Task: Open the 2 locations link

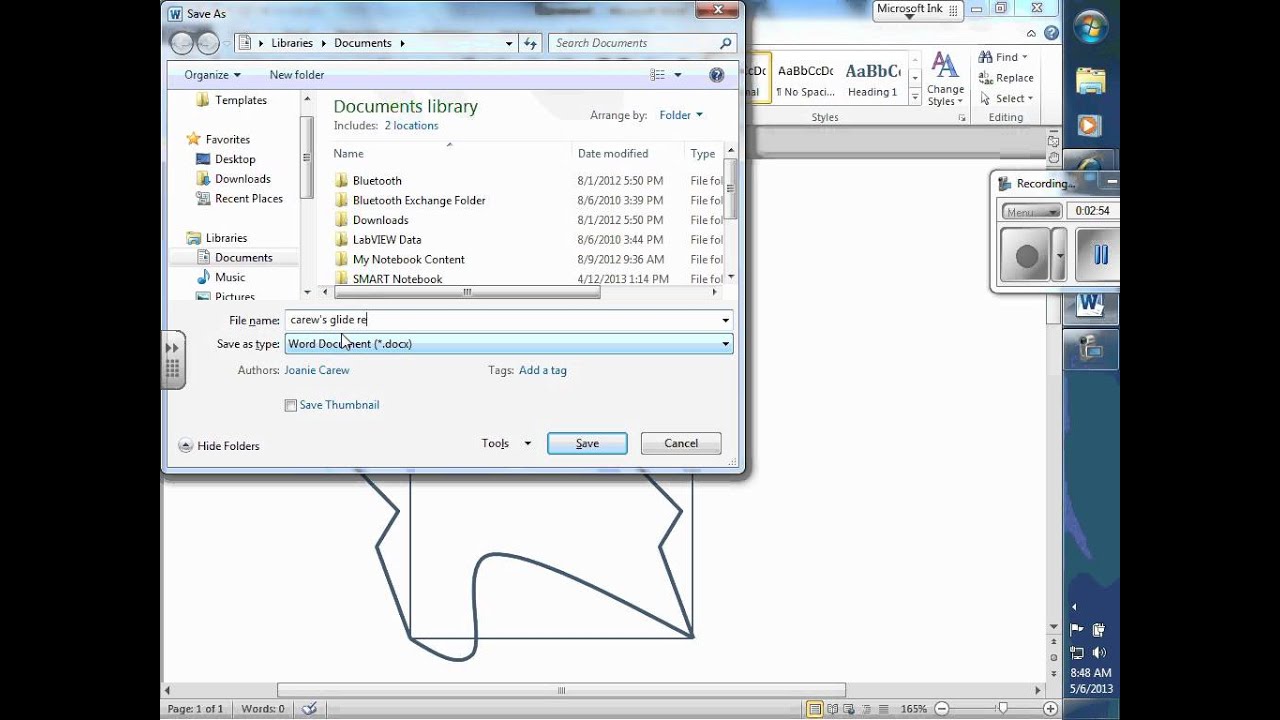Action: 411,126
